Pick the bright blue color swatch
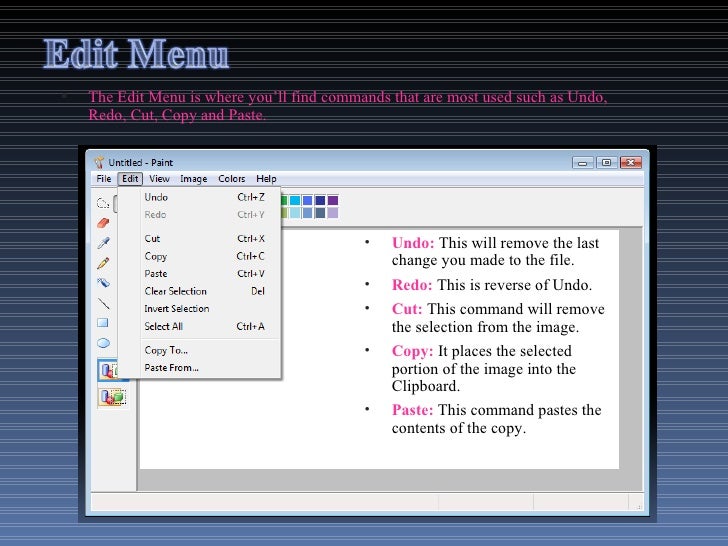This screenshot has height=546, width=728. [x=307, y=201]
